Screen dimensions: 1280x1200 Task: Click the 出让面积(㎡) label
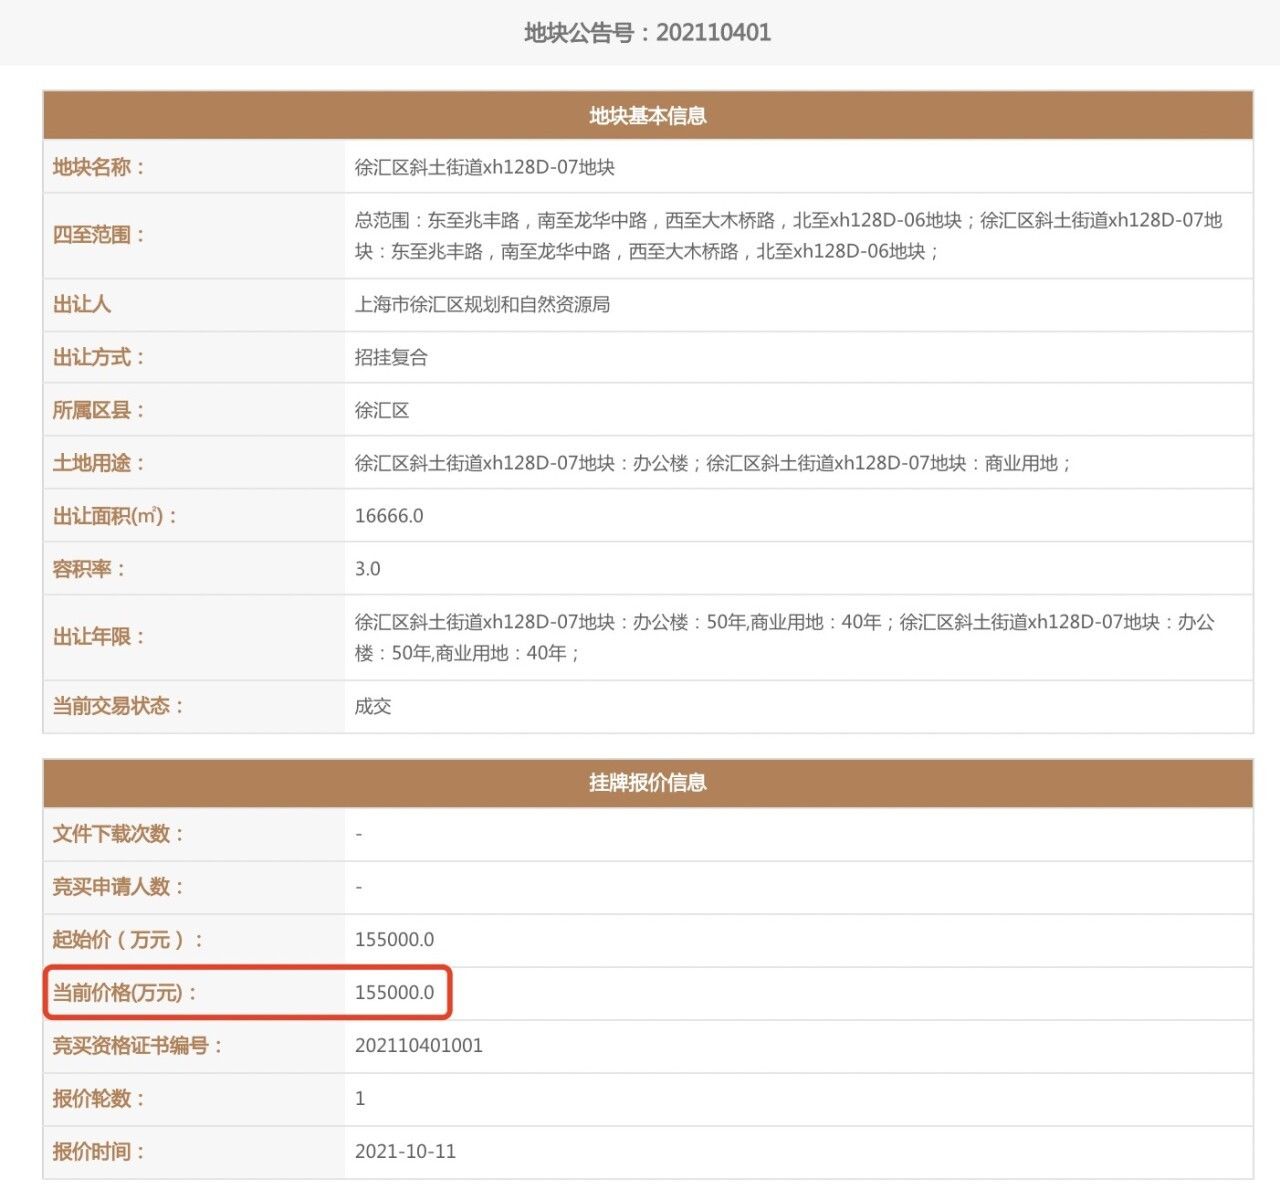point(115,516)
